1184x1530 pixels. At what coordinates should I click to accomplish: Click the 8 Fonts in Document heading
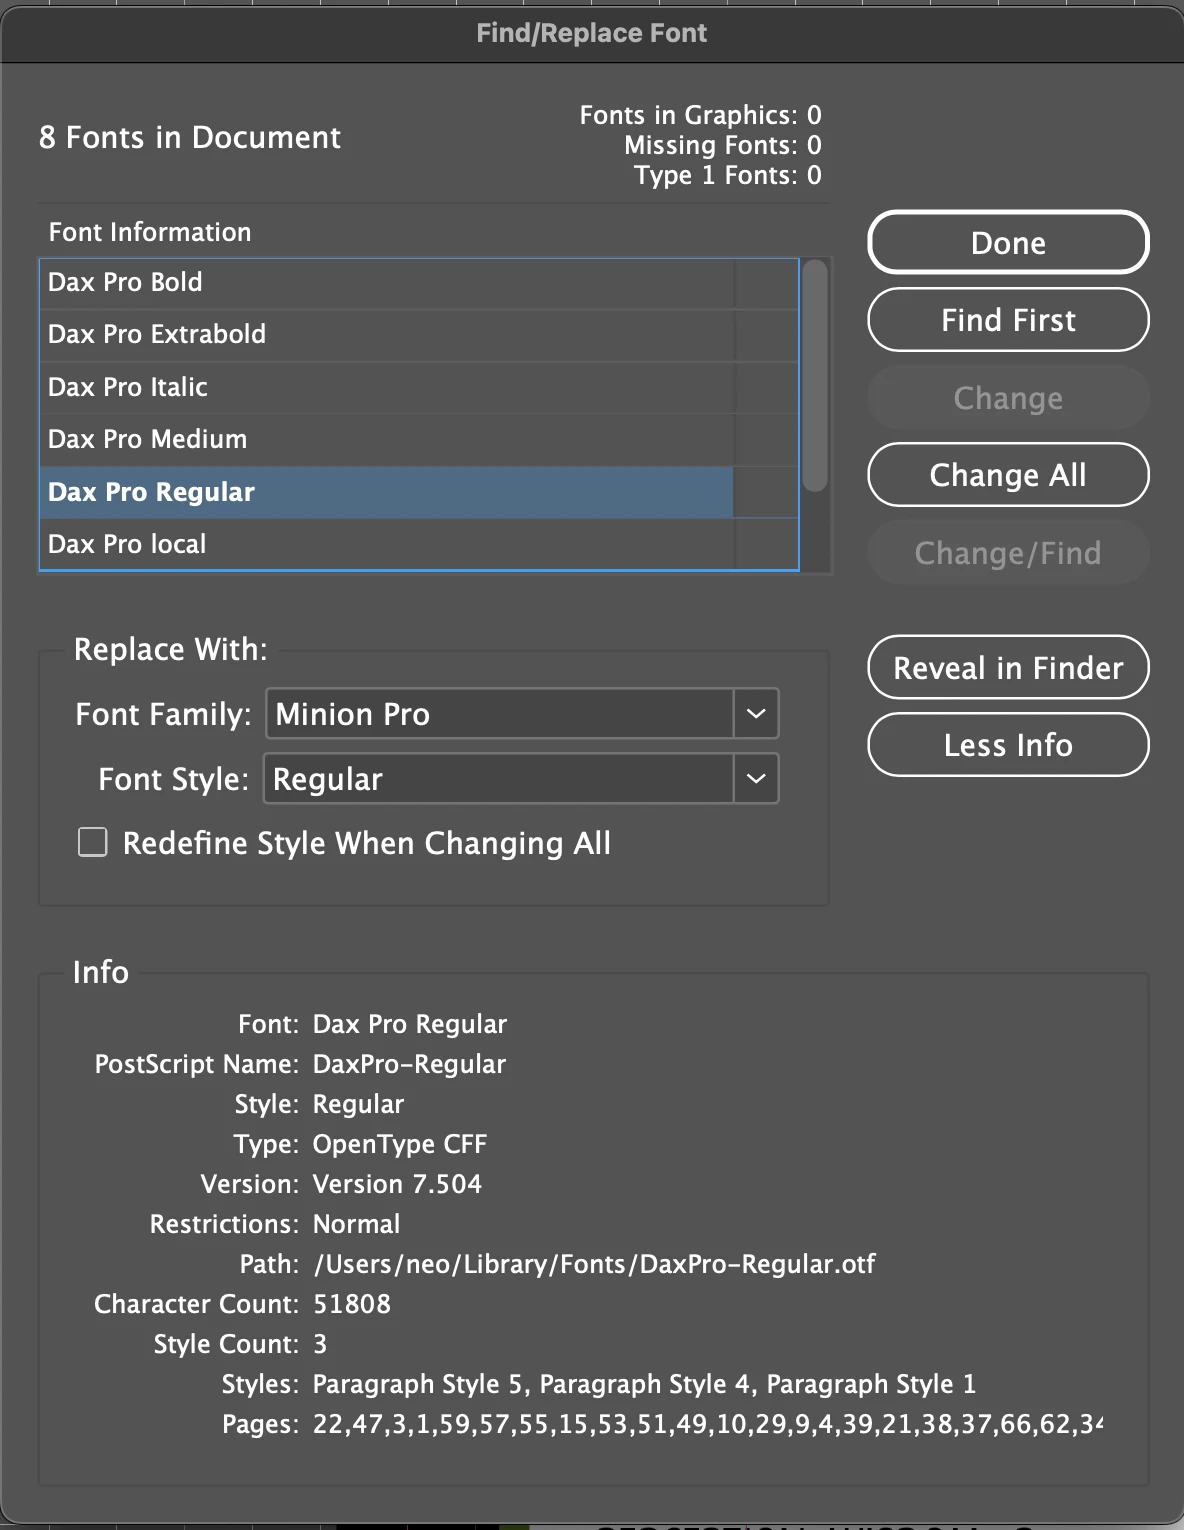click(x=190, y=137)
